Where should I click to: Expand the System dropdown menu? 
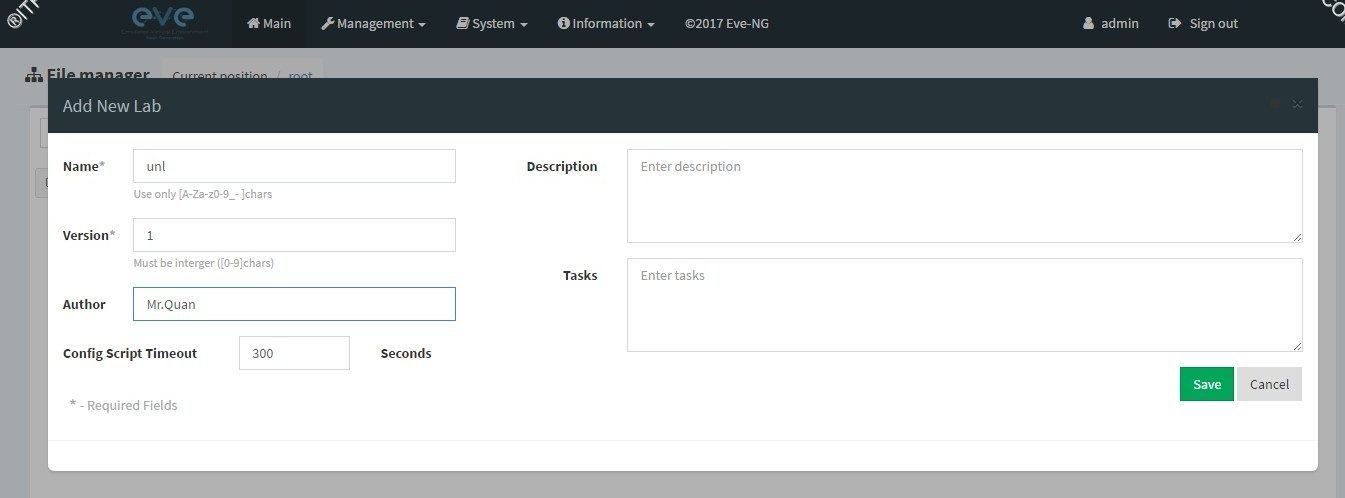coord(492,23)
